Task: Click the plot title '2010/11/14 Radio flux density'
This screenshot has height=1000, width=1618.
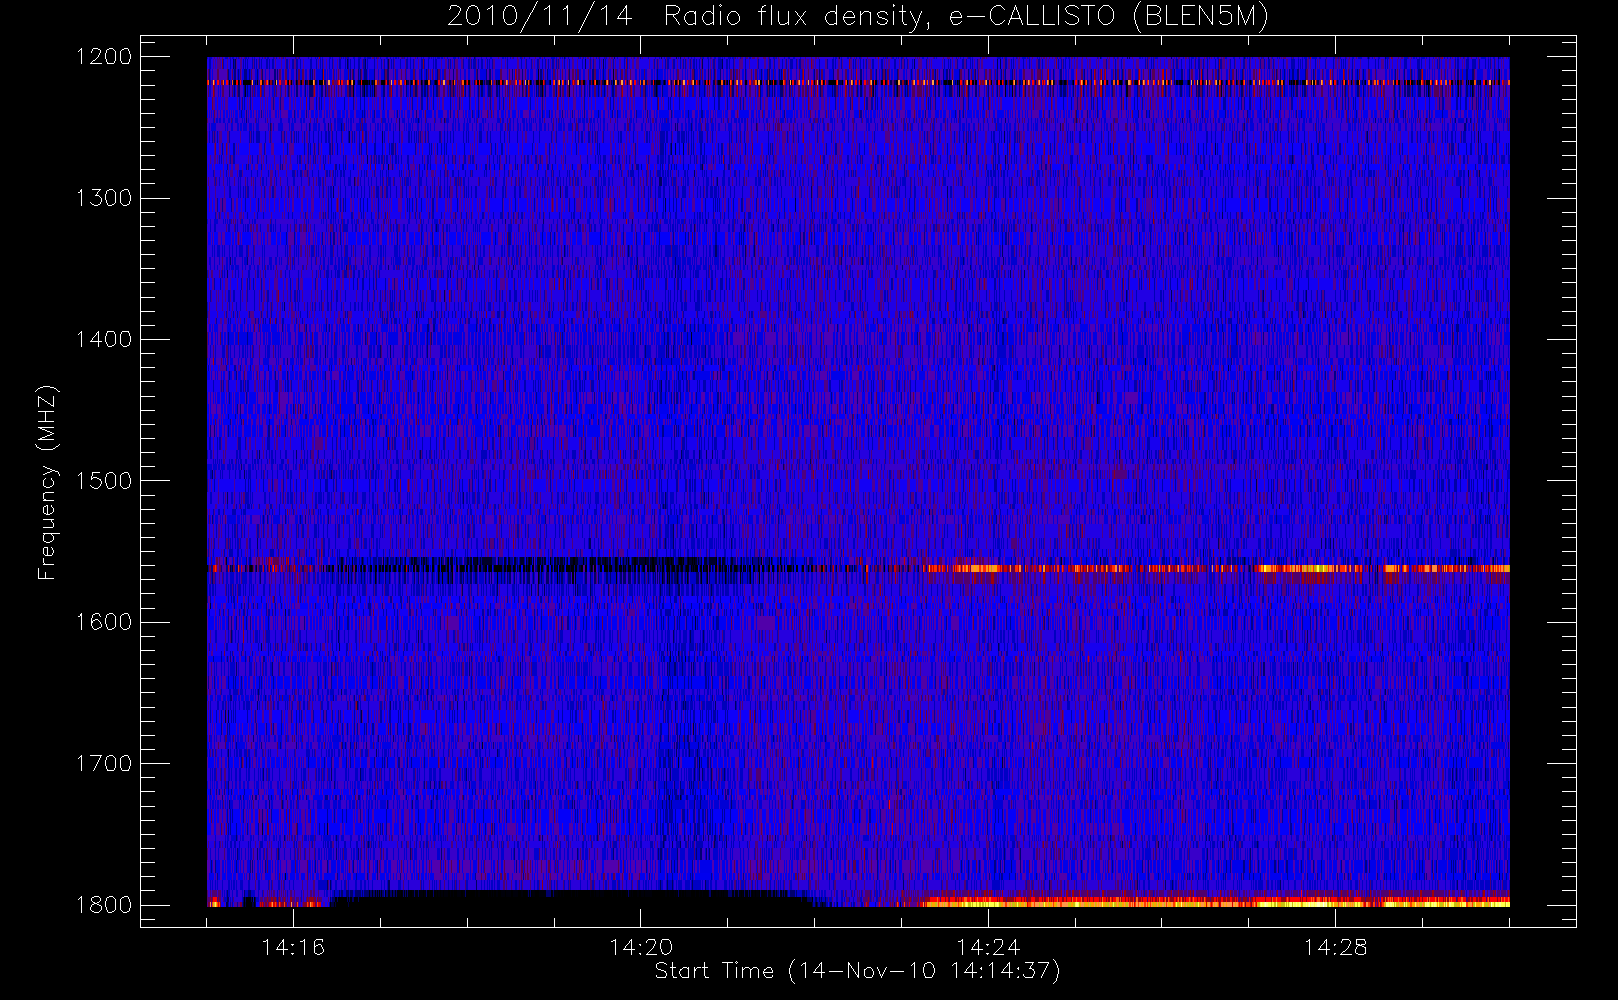Action: pos(858,17)
